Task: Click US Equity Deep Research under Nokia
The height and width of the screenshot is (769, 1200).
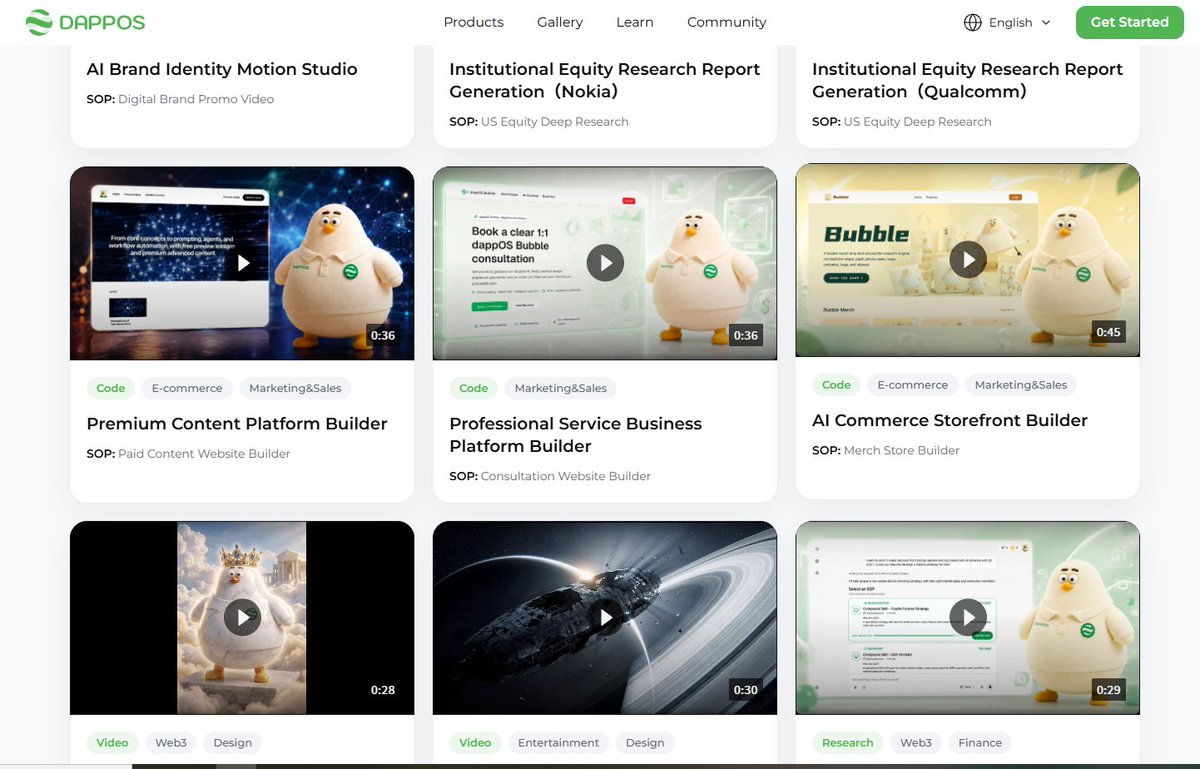Action: click(x=554, y=122)
